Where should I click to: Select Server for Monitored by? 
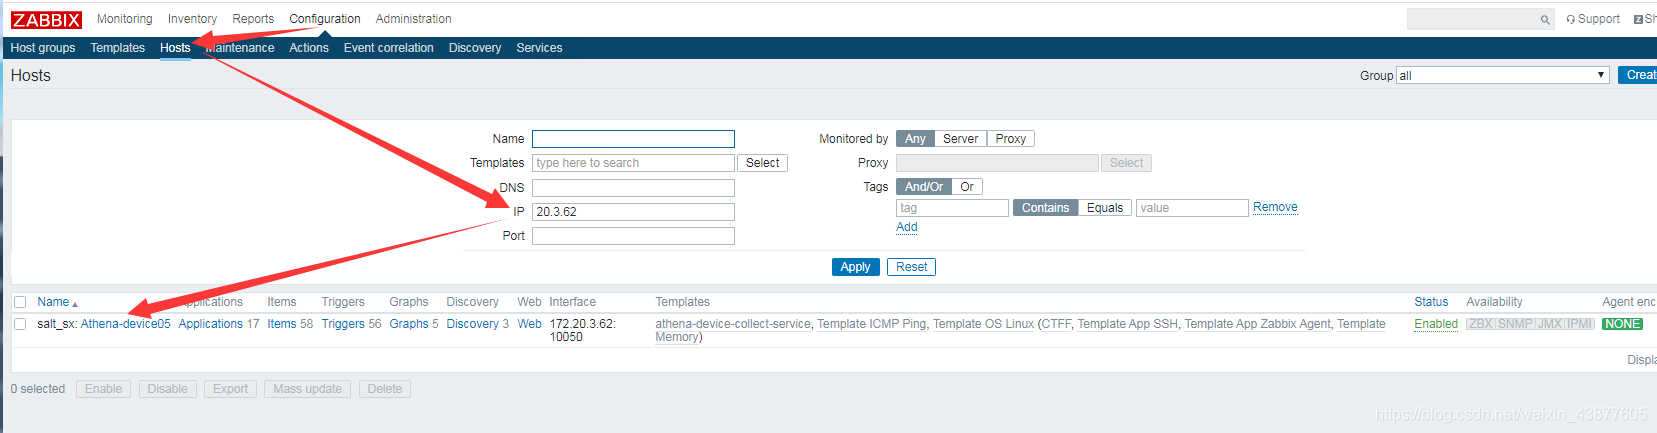pyautogui.click(x=961, y=139)
